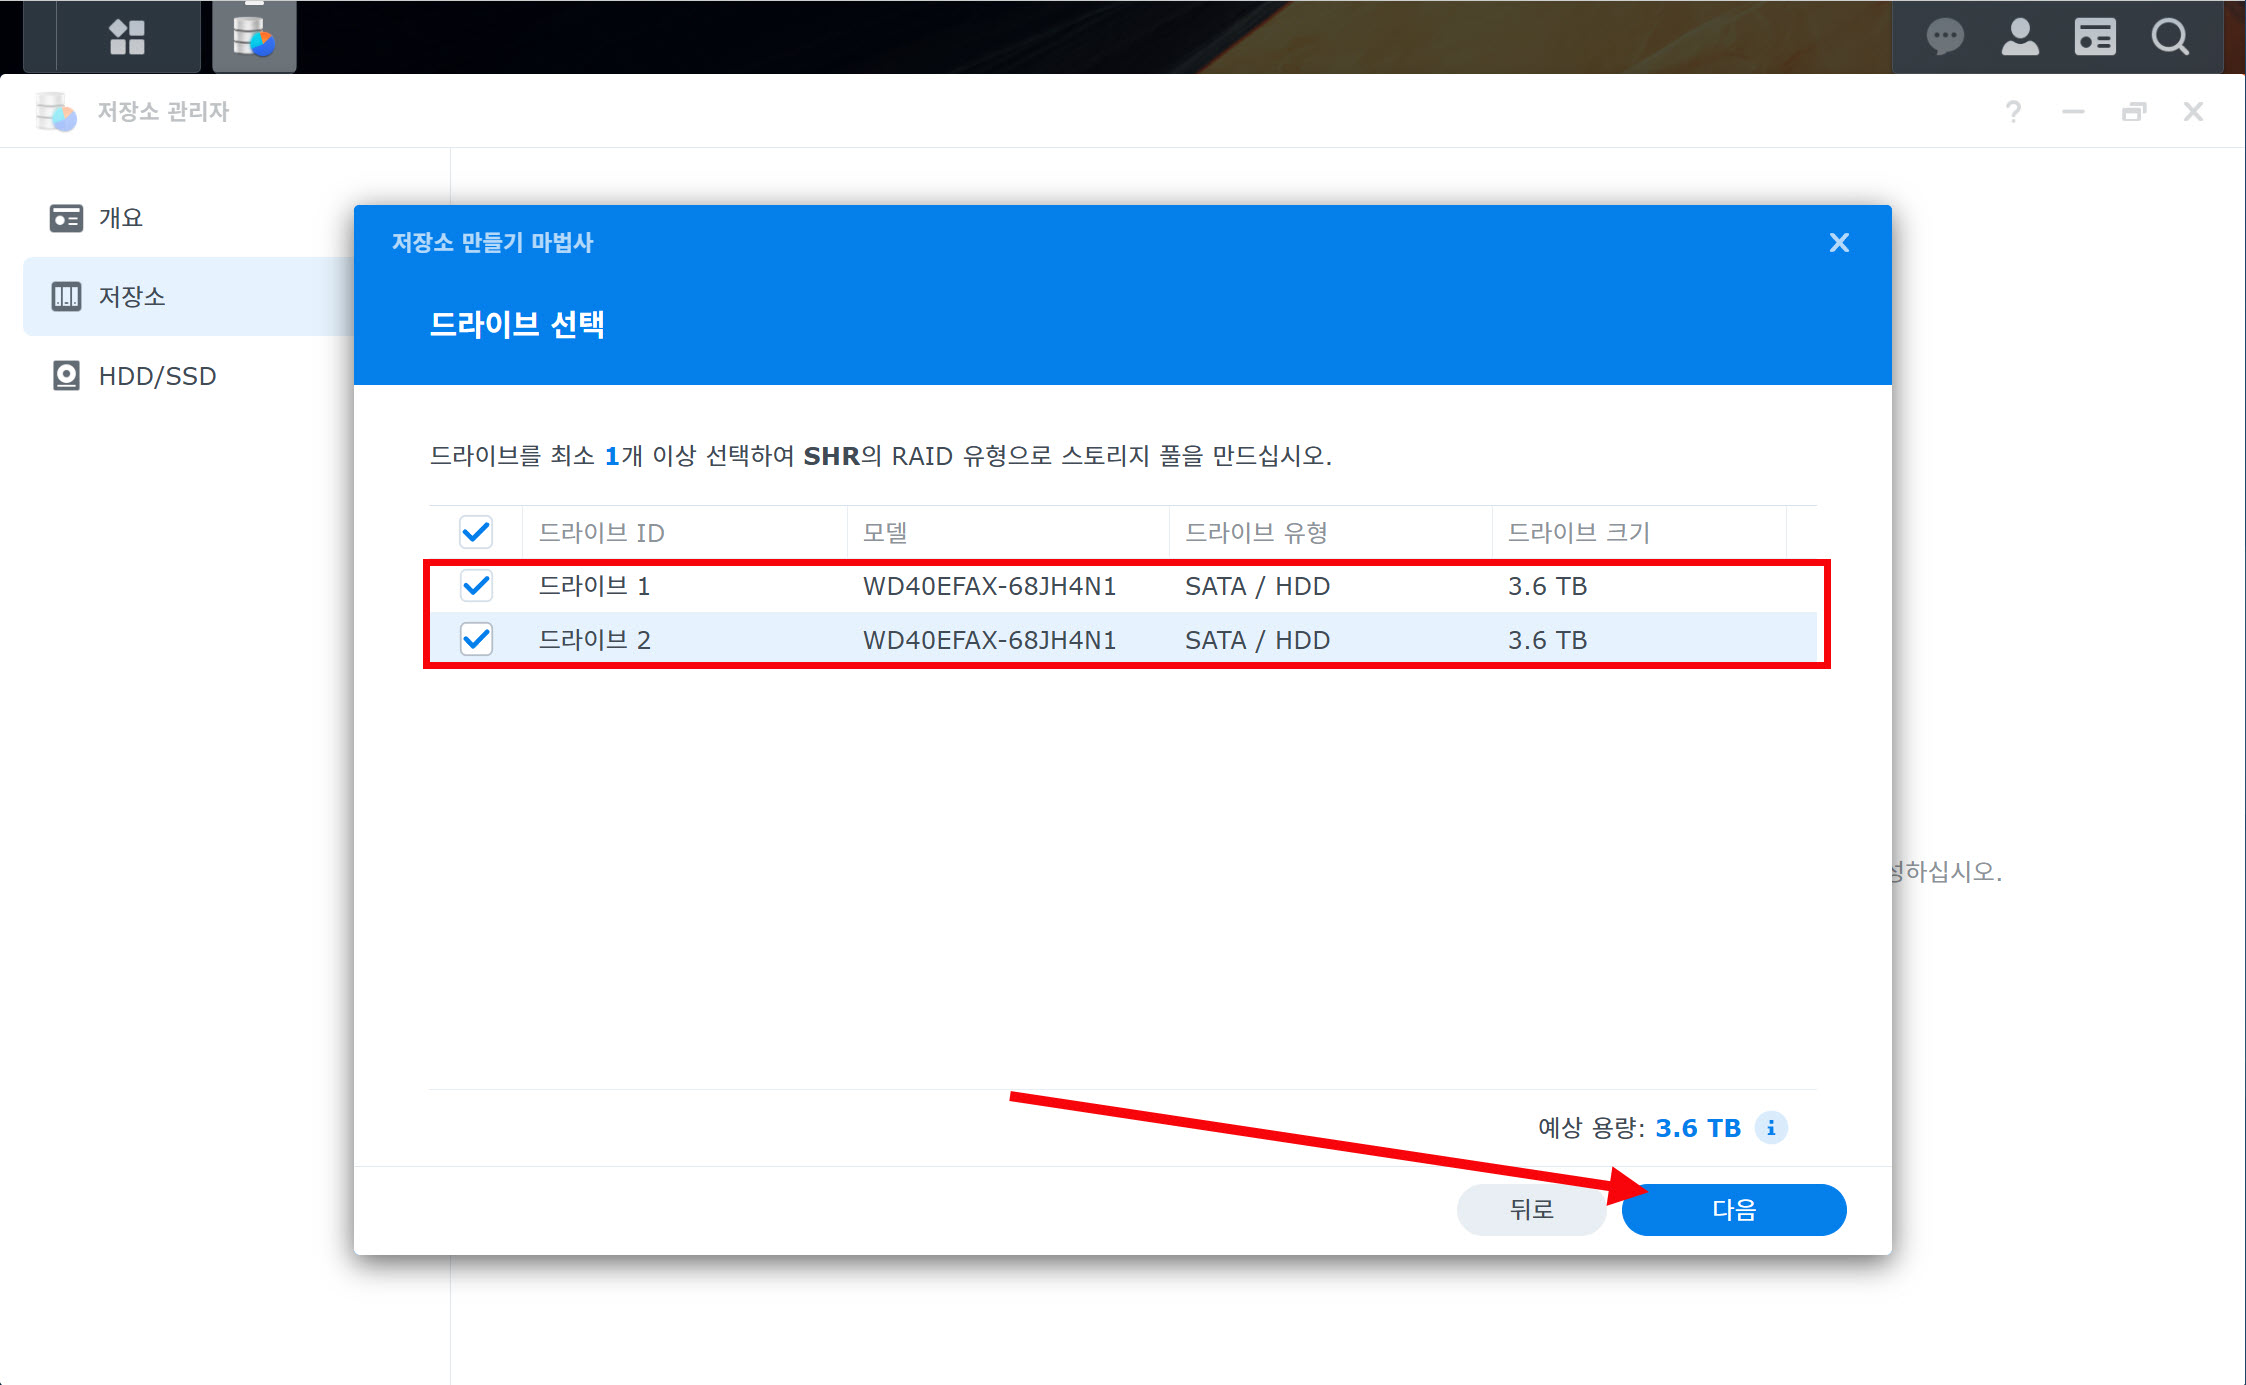Click the 모델 column header

tap(885, 533)
